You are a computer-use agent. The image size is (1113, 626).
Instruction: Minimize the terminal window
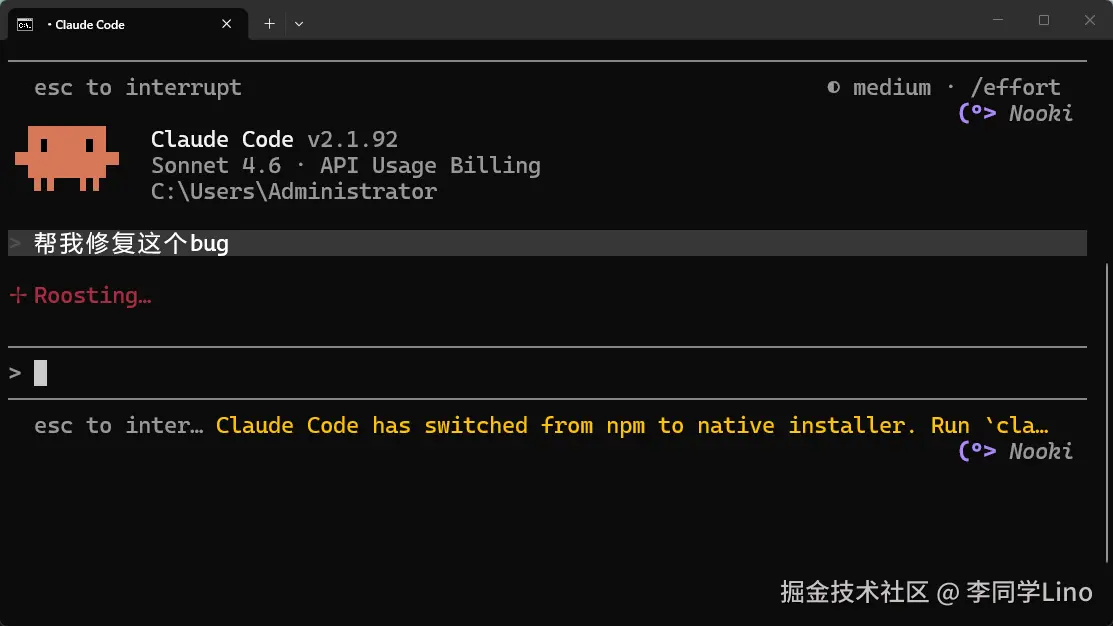(x=998, y=20)
